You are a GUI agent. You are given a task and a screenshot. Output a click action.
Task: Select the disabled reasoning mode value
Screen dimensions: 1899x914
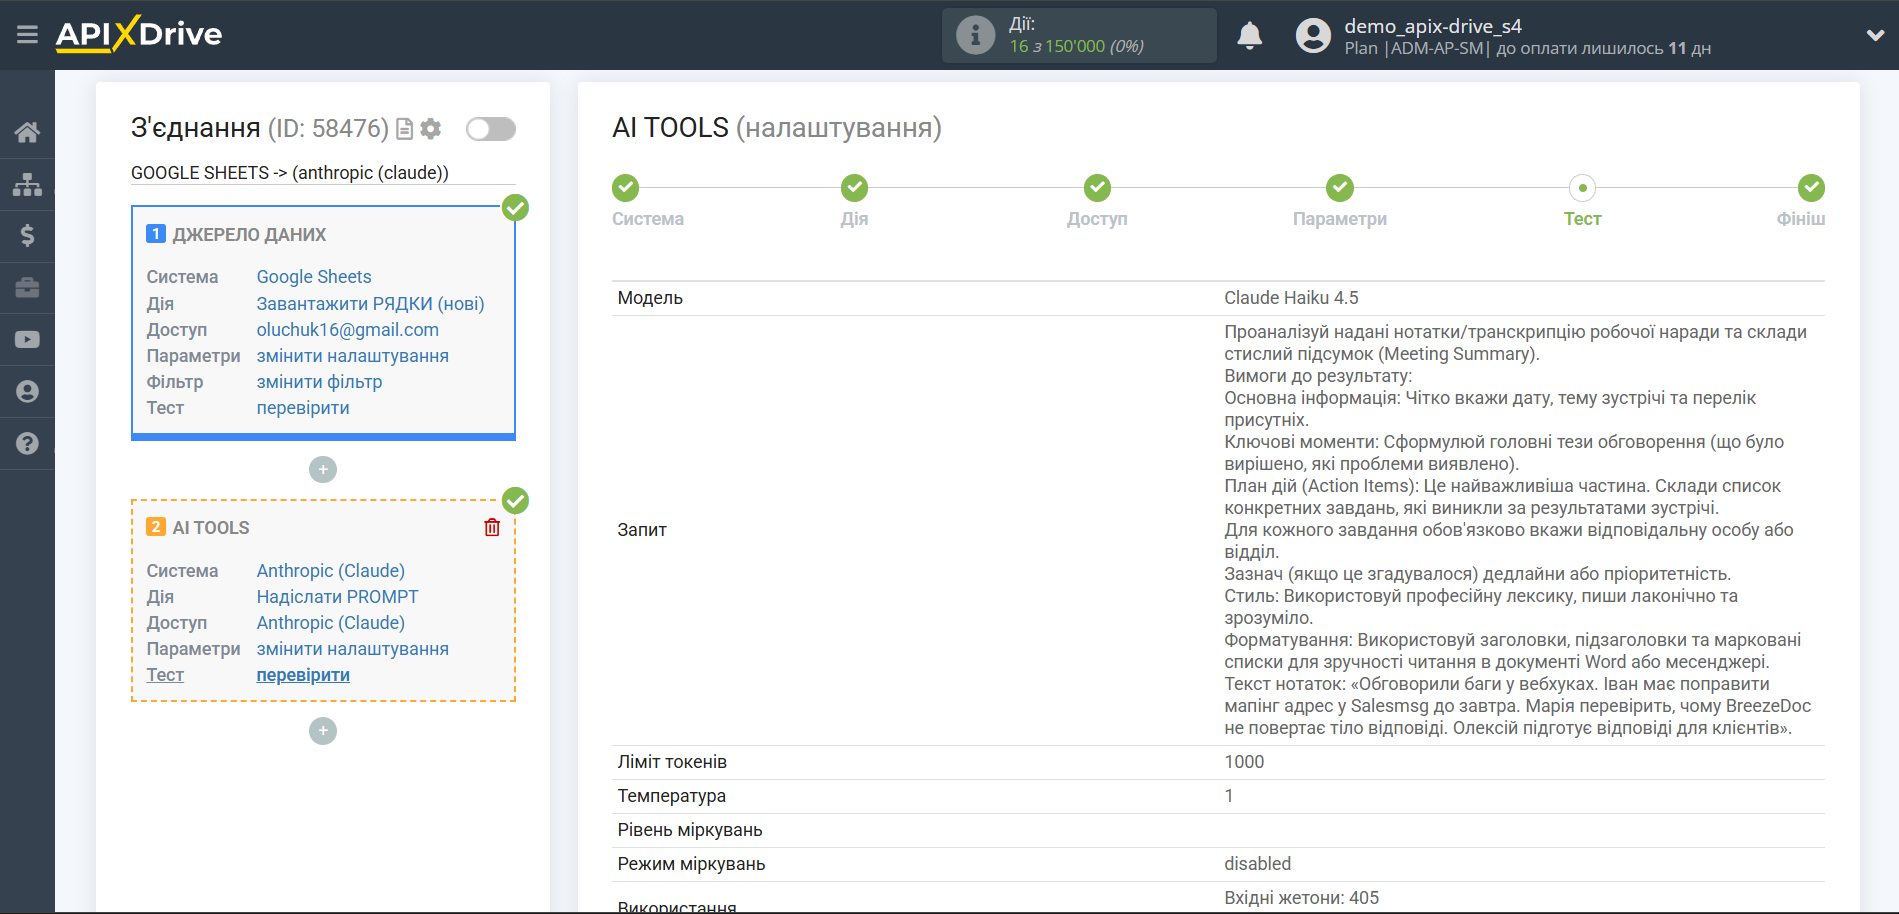pyautogui.click(x=1257, y=864)
